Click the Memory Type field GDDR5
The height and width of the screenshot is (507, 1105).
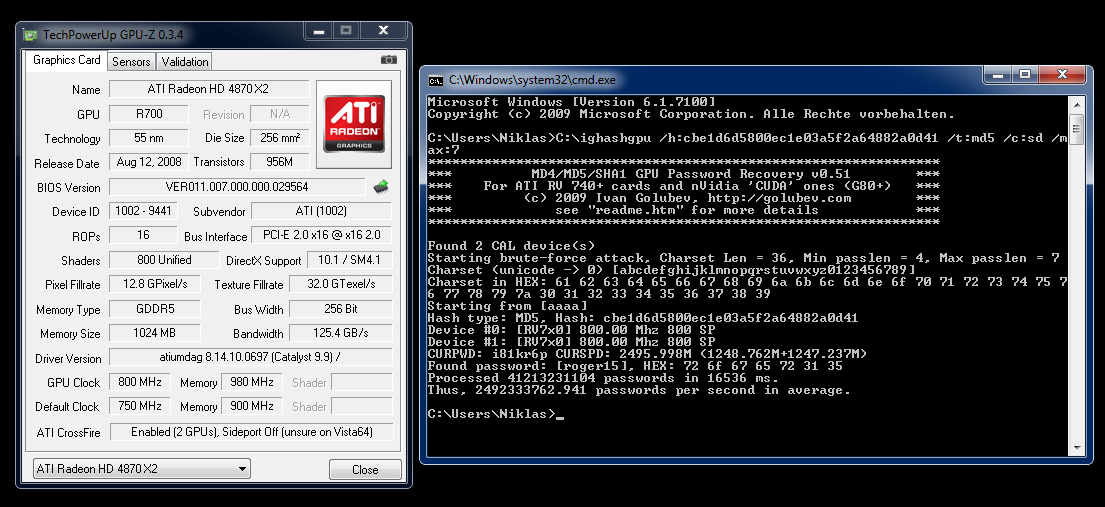pos(154,309)
